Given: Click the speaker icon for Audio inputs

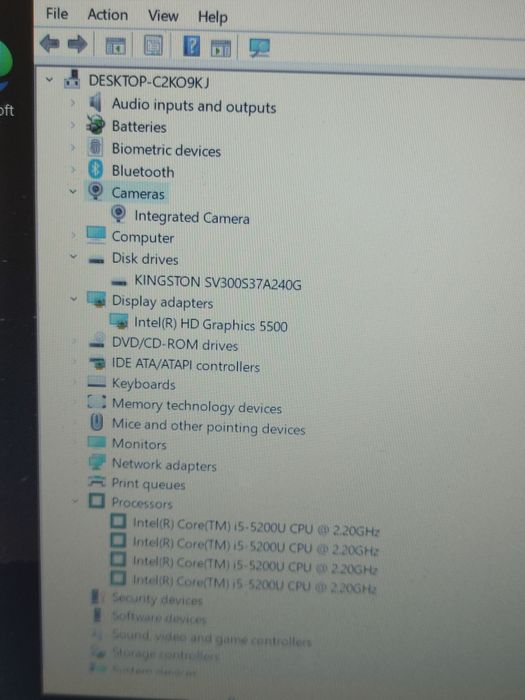Looking at the screenshot, I should [96, 102].
